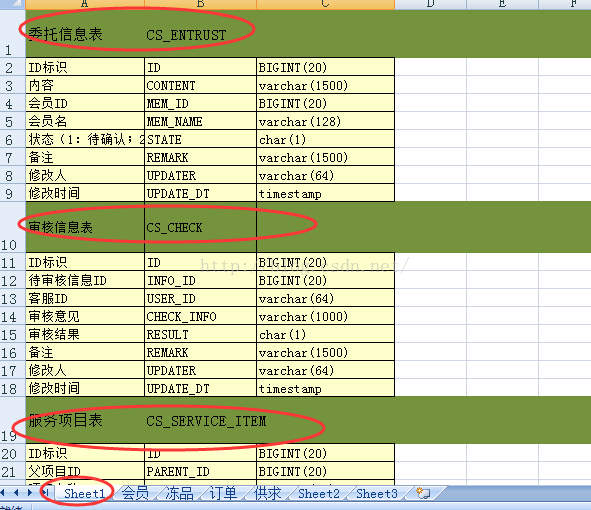Click the 会员名 cell
This screenshot has width=591, height=510.
[x=85, y=121]
